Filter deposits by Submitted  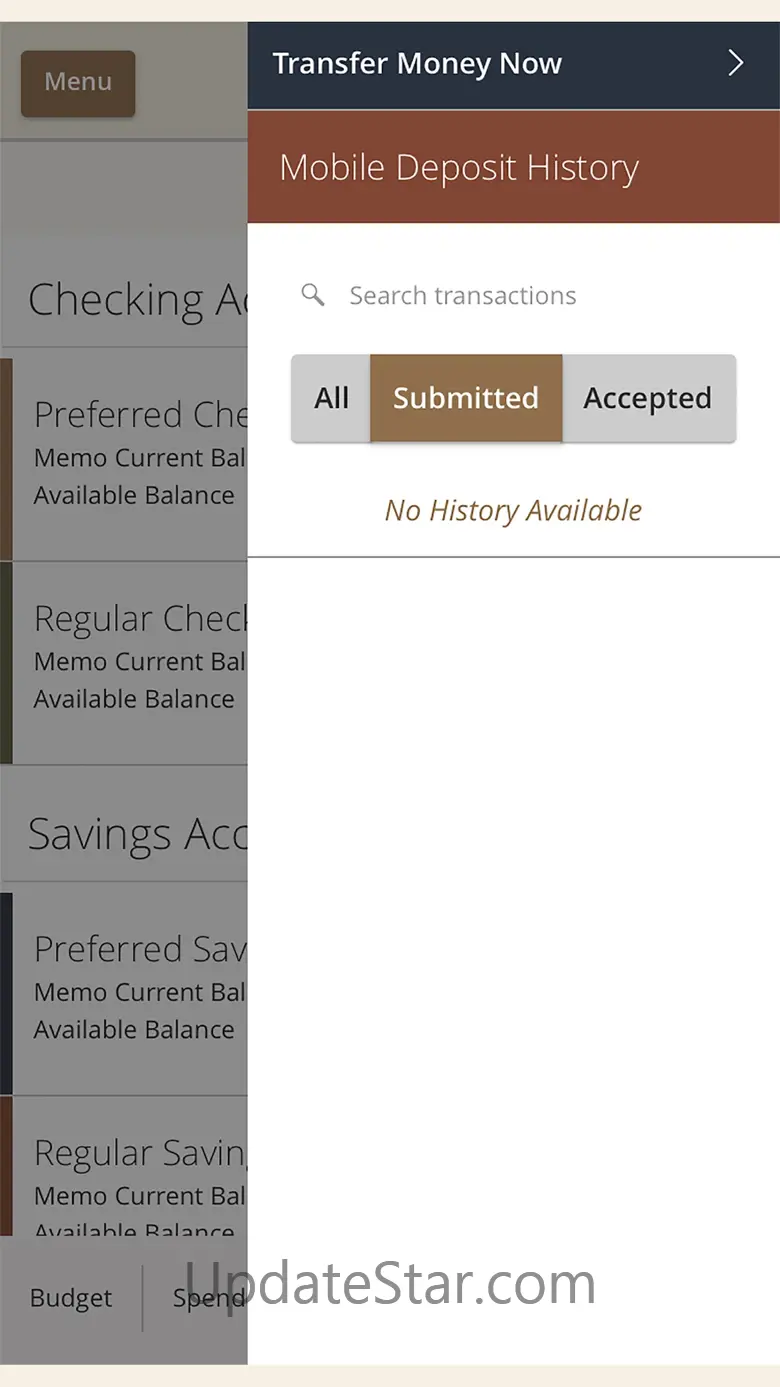[466, 398]
